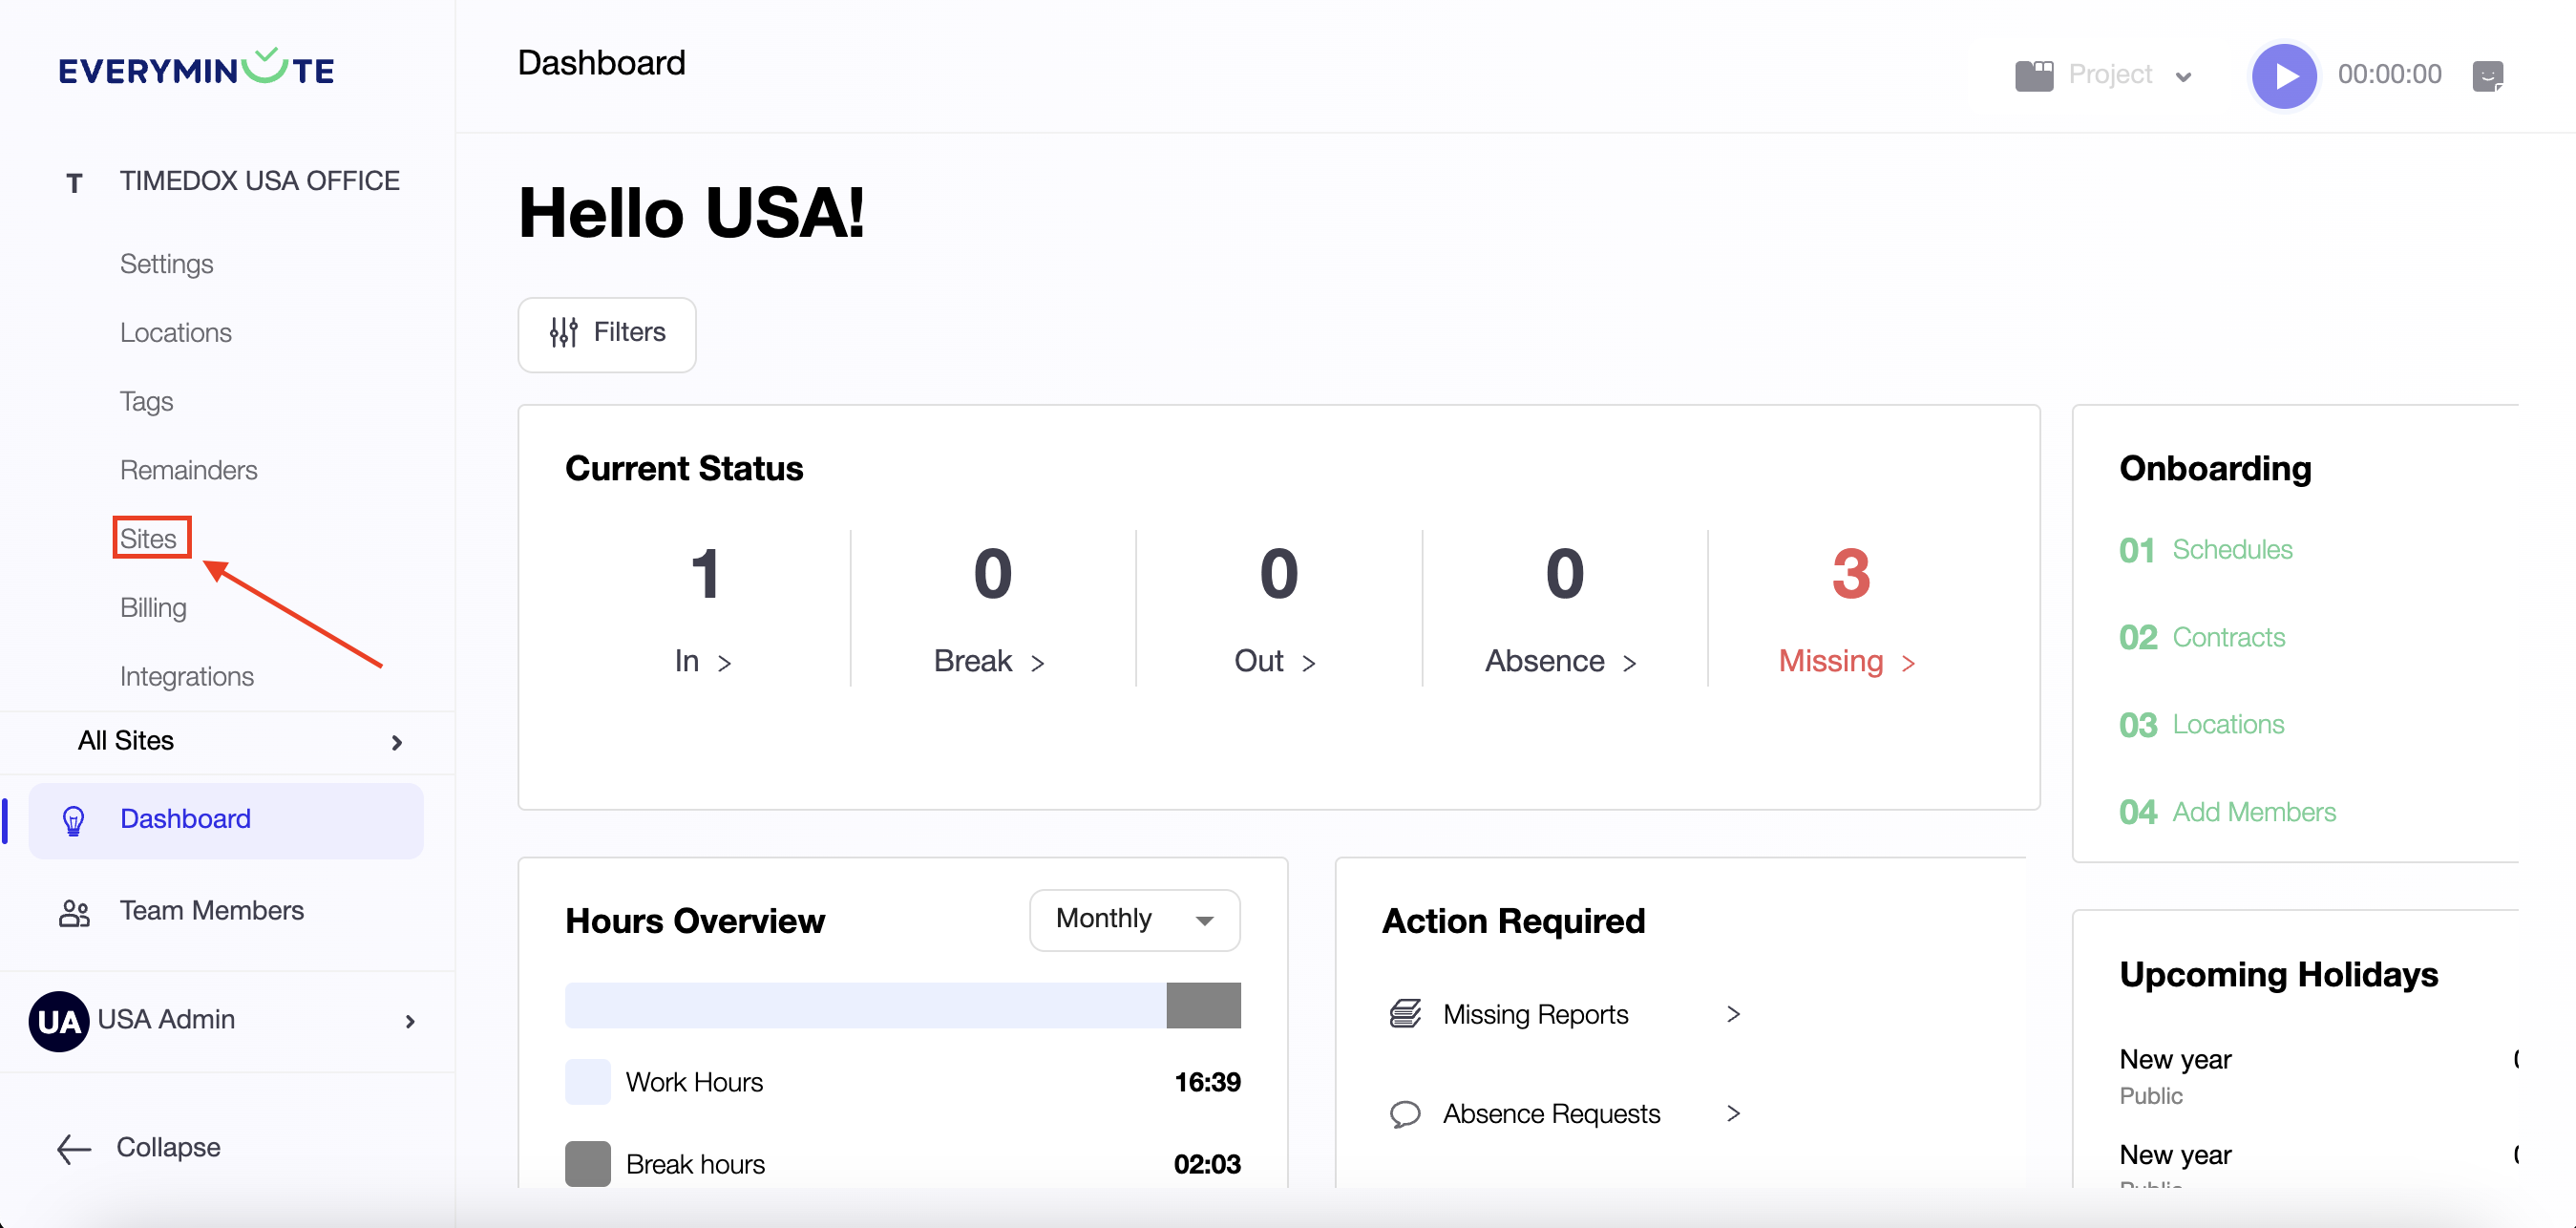Click the Missing Reports stack icon
Image resolution: width=2576 pixels, height=1228 pixels.
(x=1405, y=1014)
